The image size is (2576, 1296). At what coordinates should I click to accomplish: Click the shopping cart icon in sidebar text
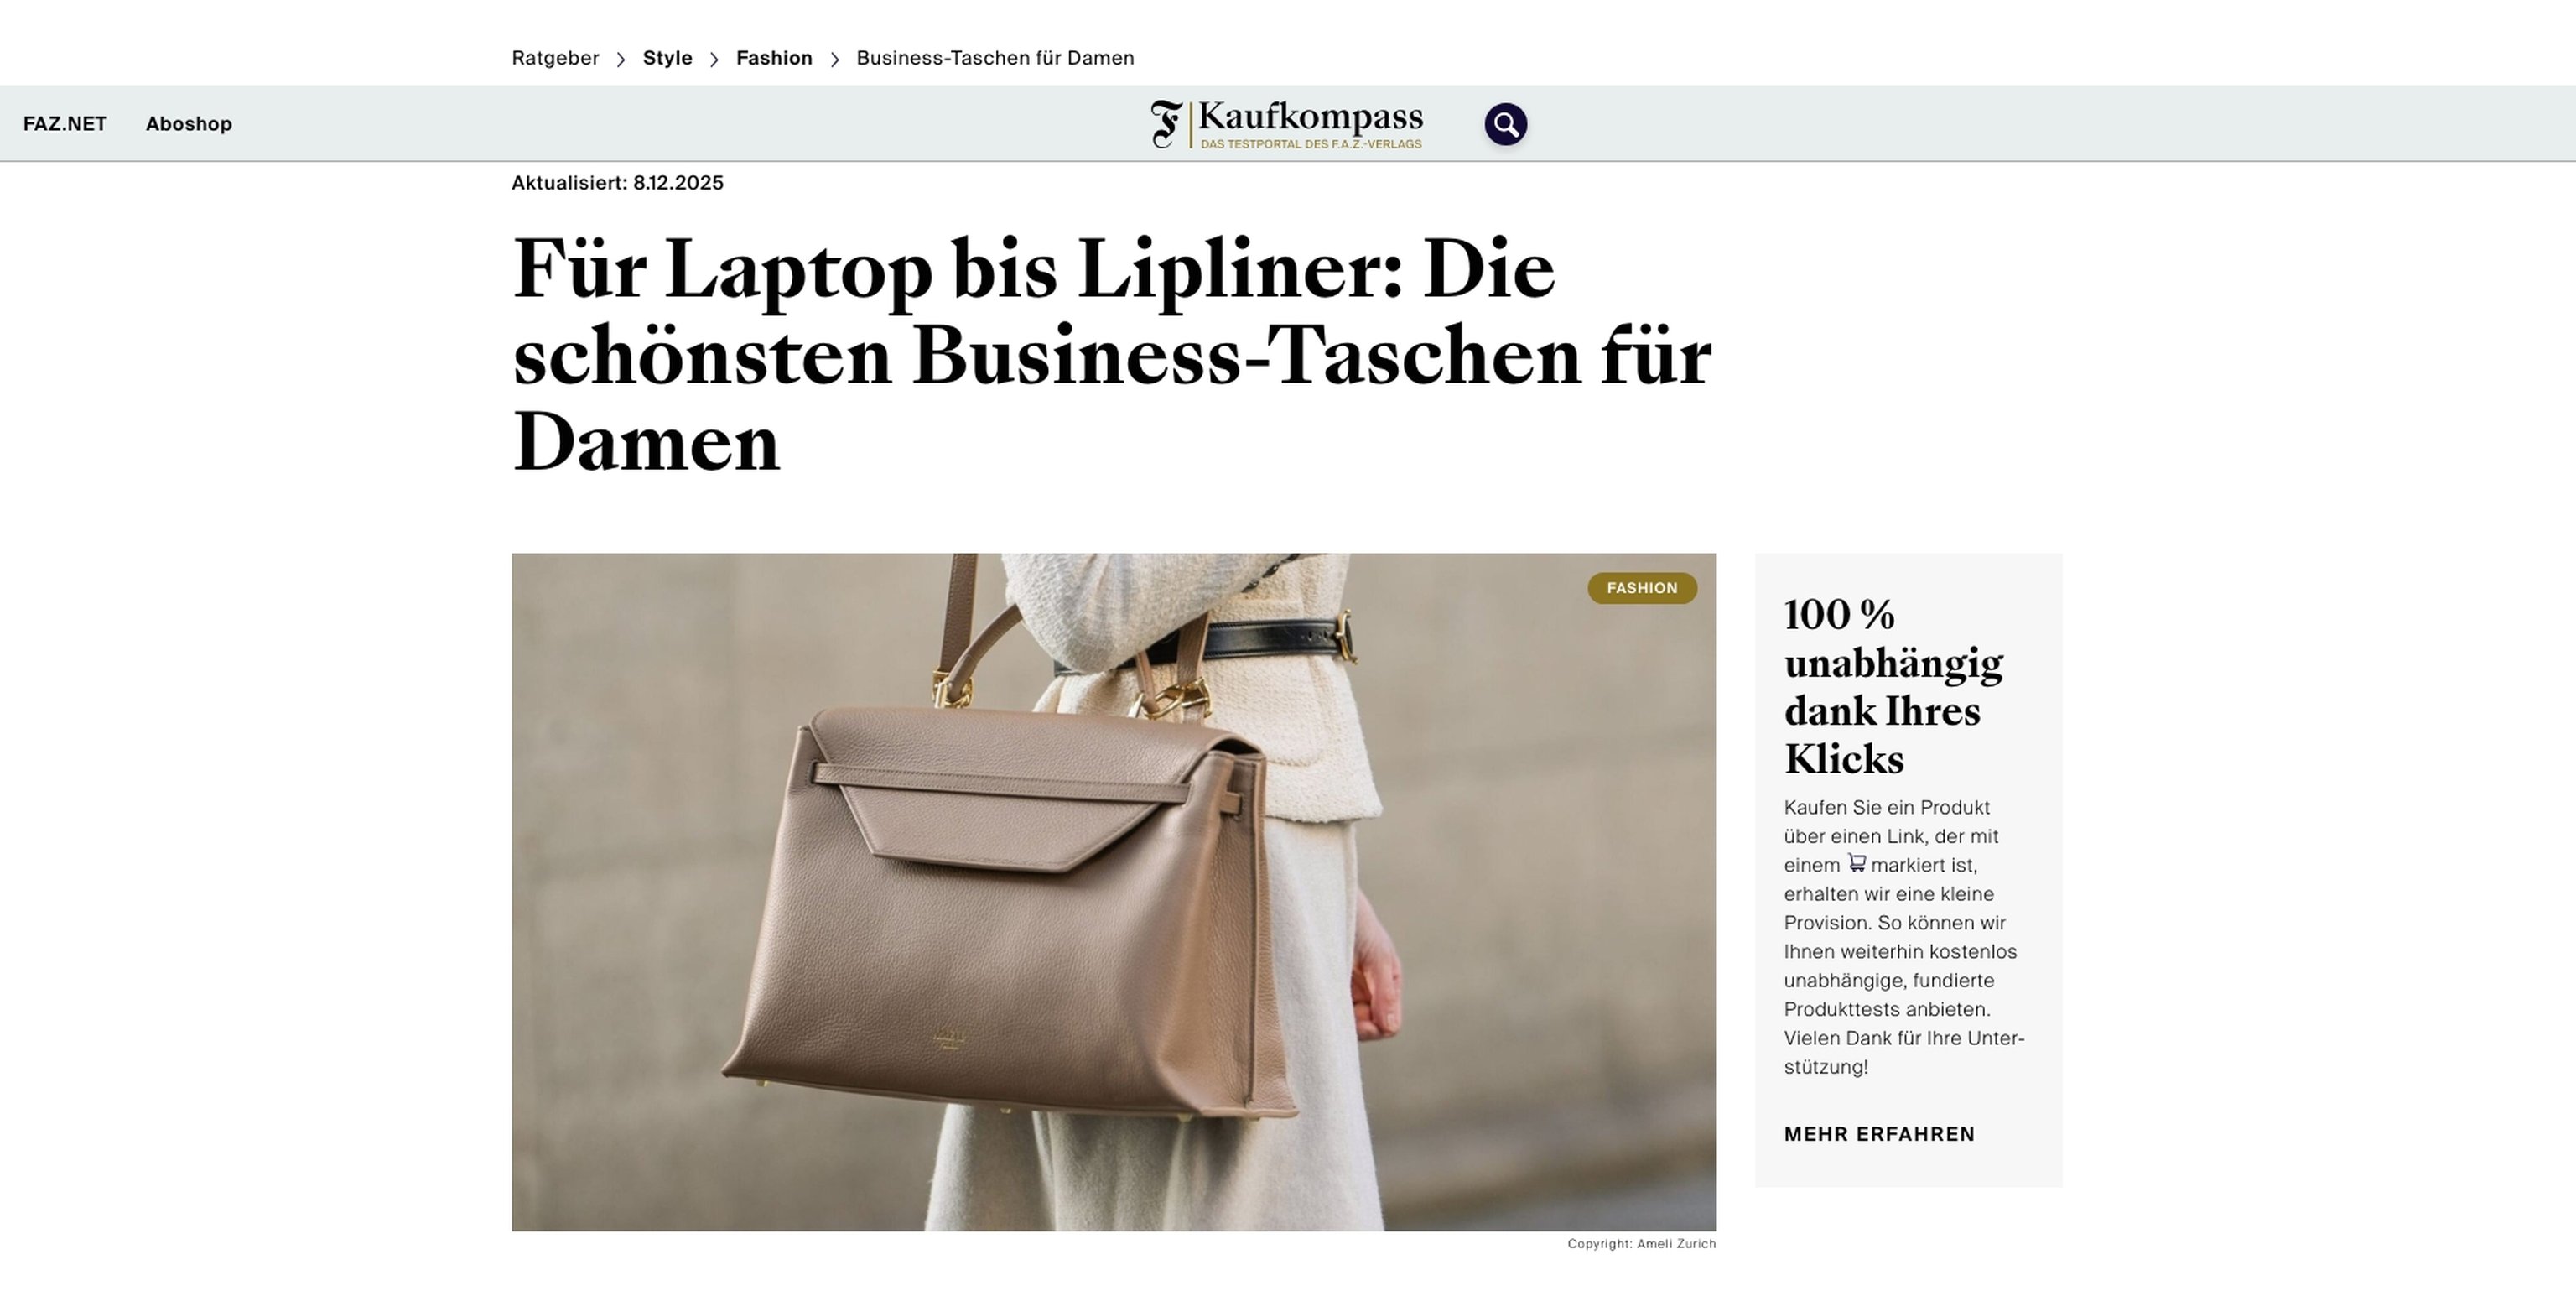(1856, 863)
